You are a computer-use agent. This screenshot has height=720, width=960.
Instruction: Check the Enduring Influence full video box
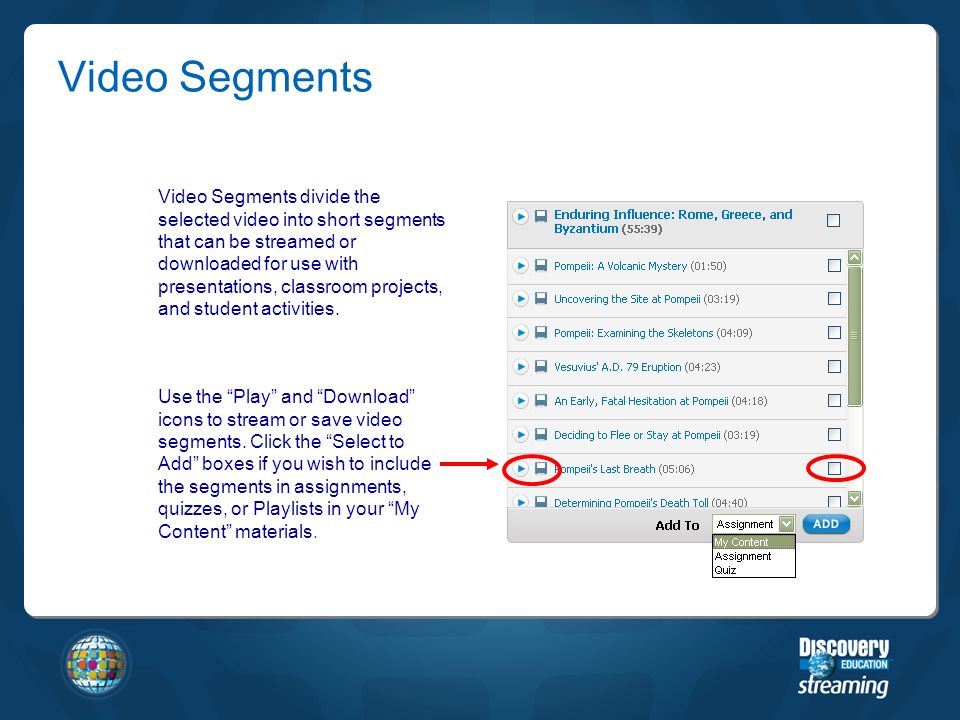click(x=833, y=220)
